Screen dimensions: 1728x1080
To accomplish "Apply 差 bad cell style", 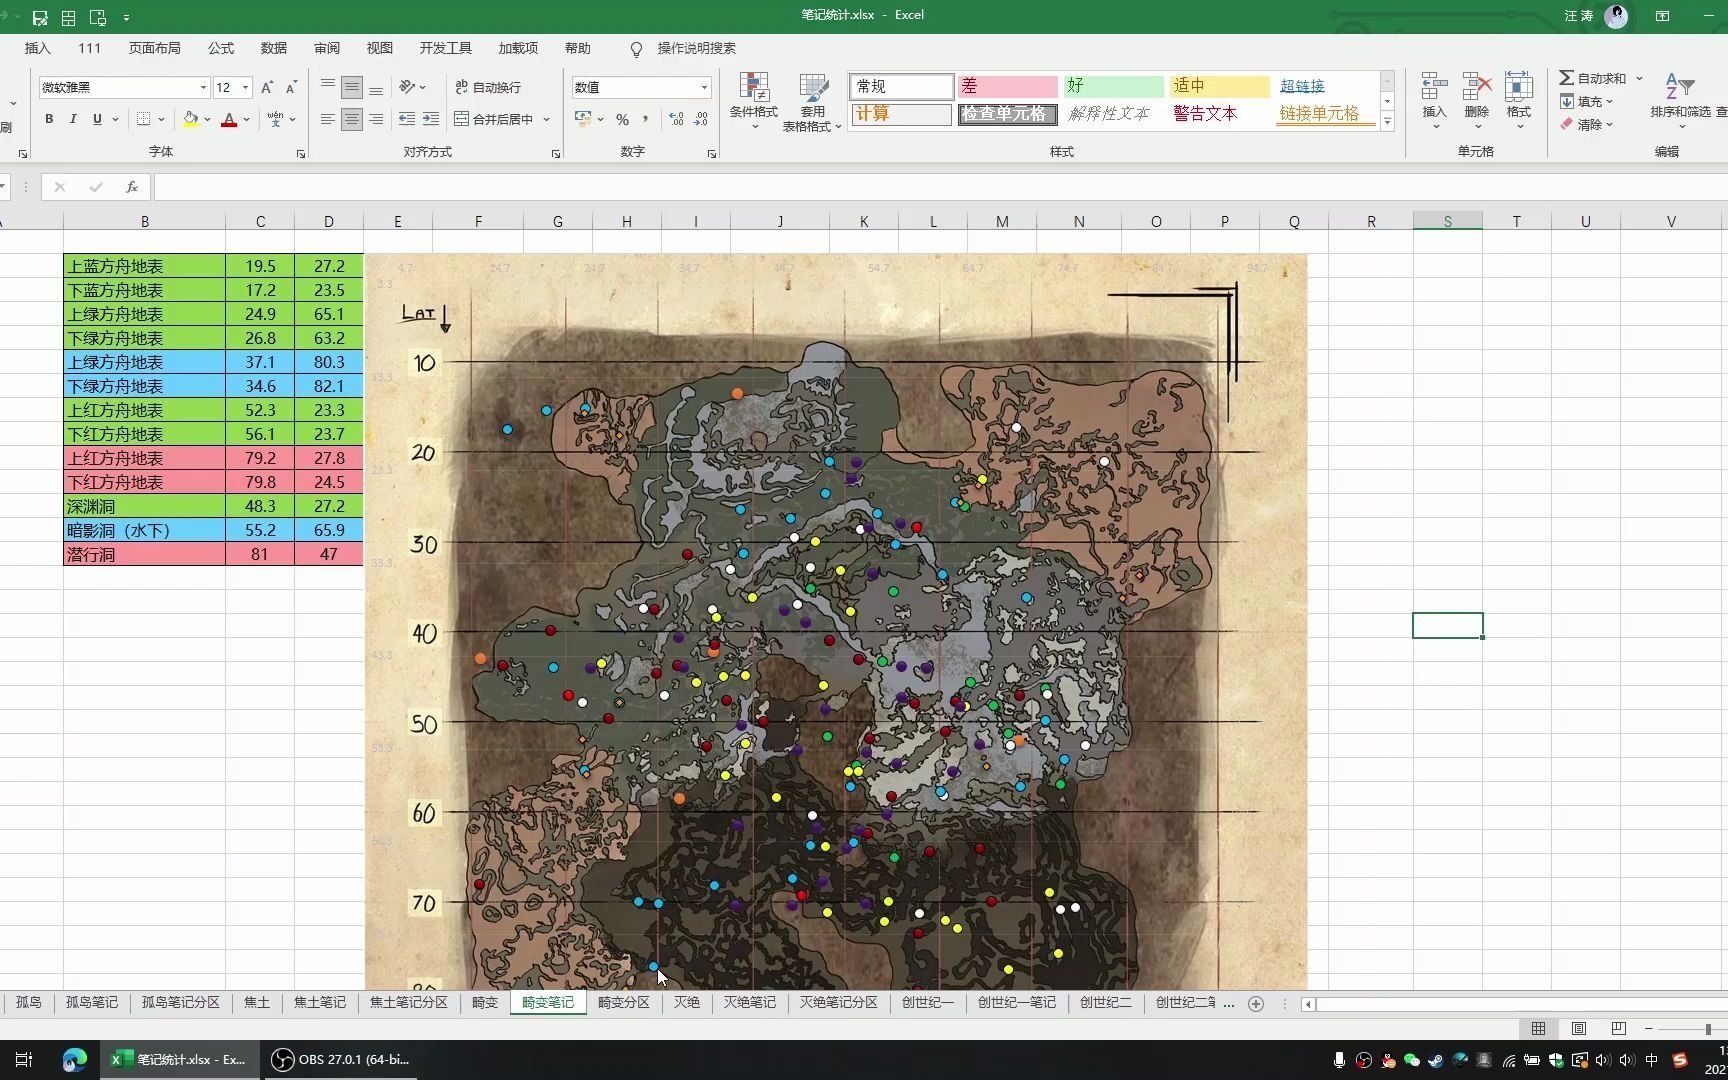I will pyautogui.click(x=1007, y=87).
